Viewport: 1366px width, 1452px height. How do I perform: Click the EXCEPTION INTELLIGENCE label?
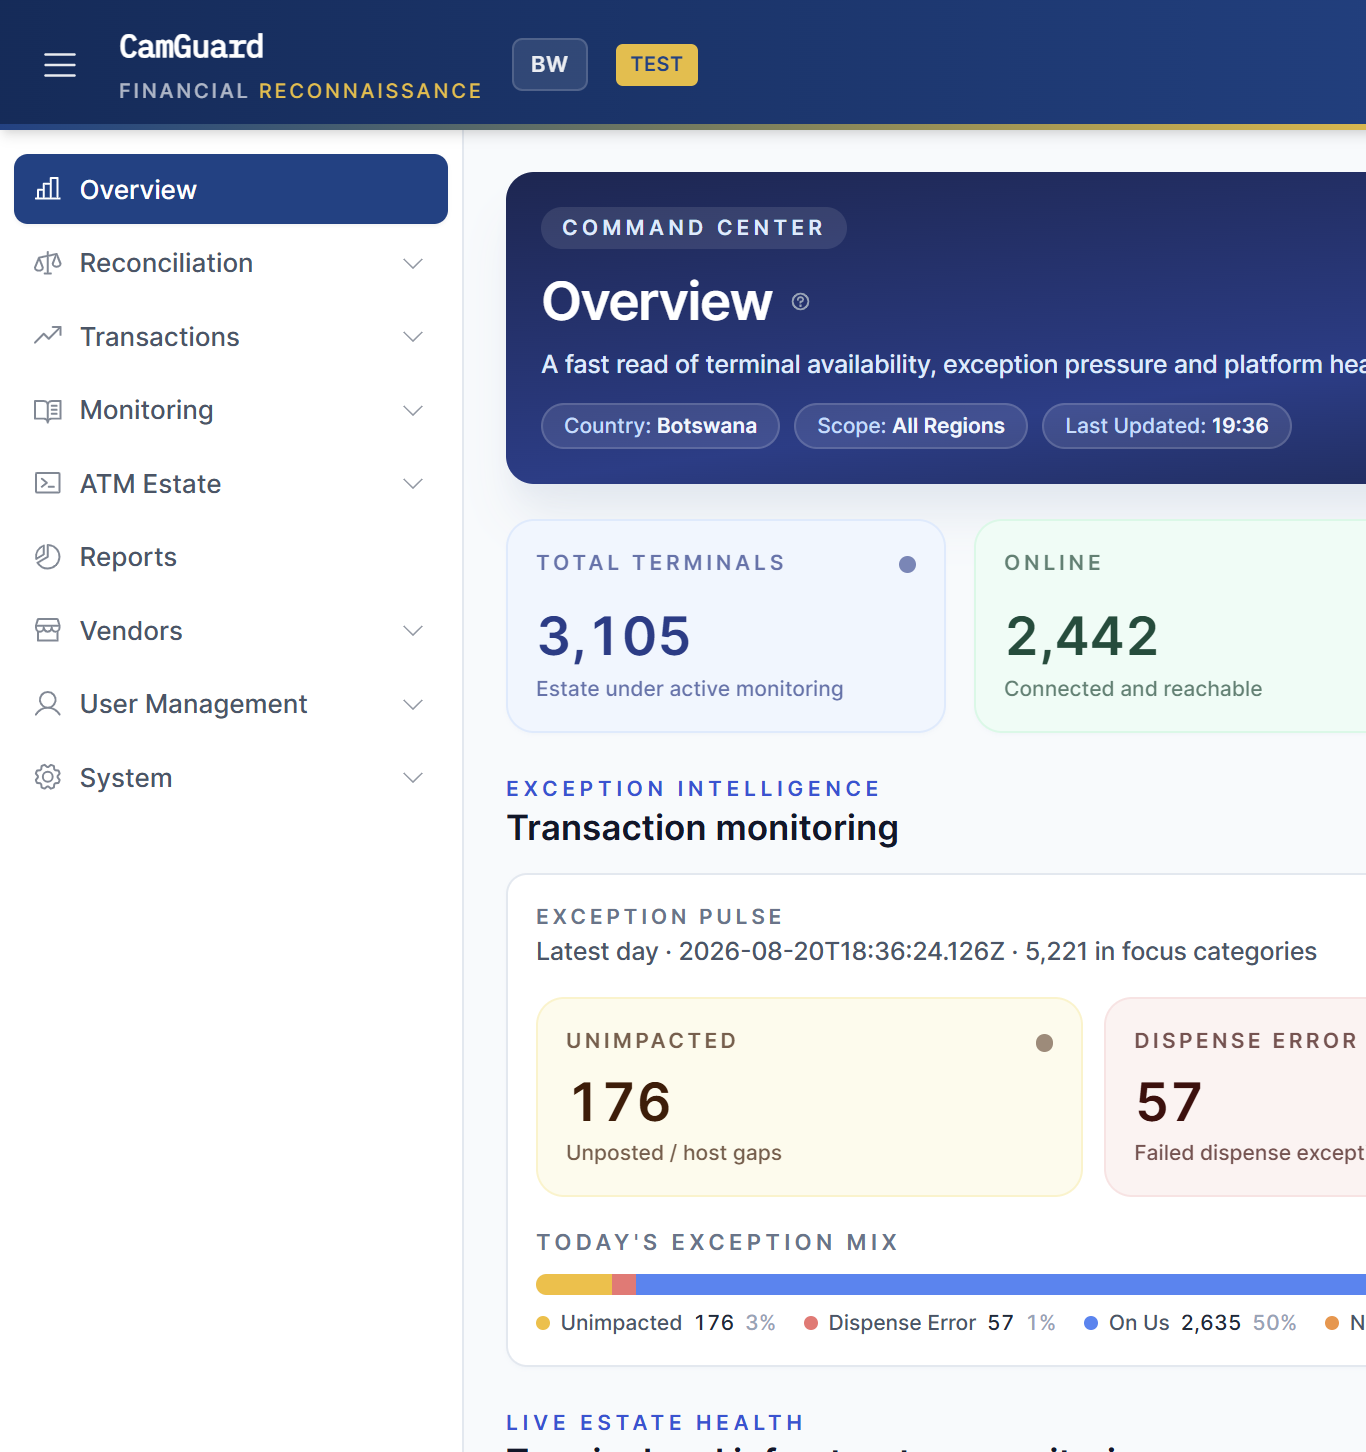pyautogui.click(x=693, y=789)
